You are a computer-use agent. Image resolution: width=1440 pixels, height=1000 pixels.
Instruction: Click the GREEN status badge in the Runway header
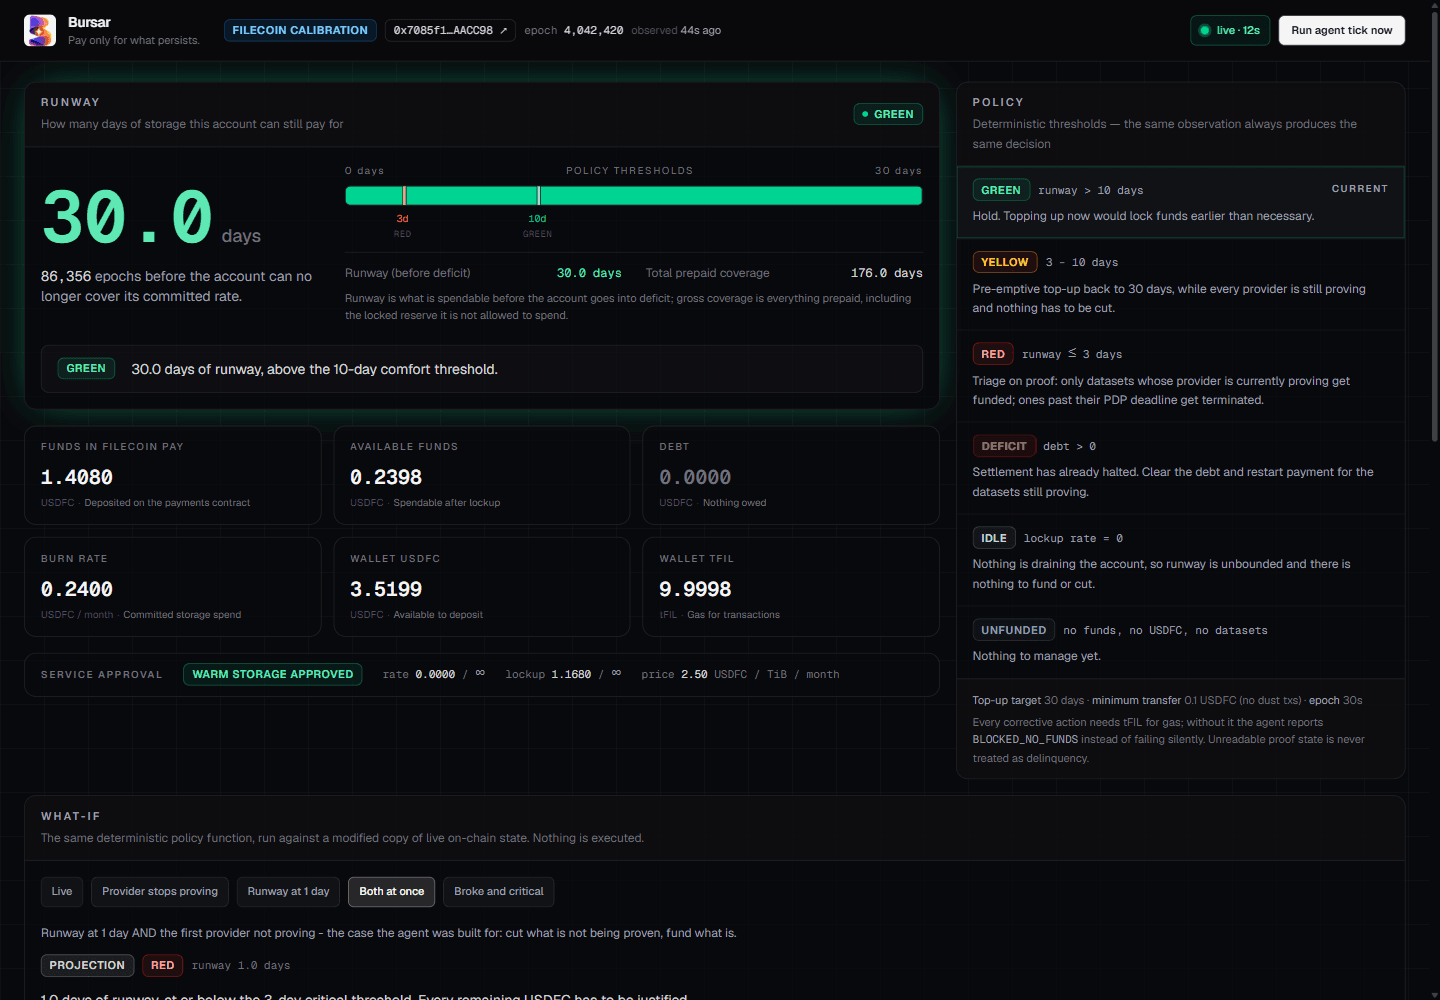click(888, 114)
